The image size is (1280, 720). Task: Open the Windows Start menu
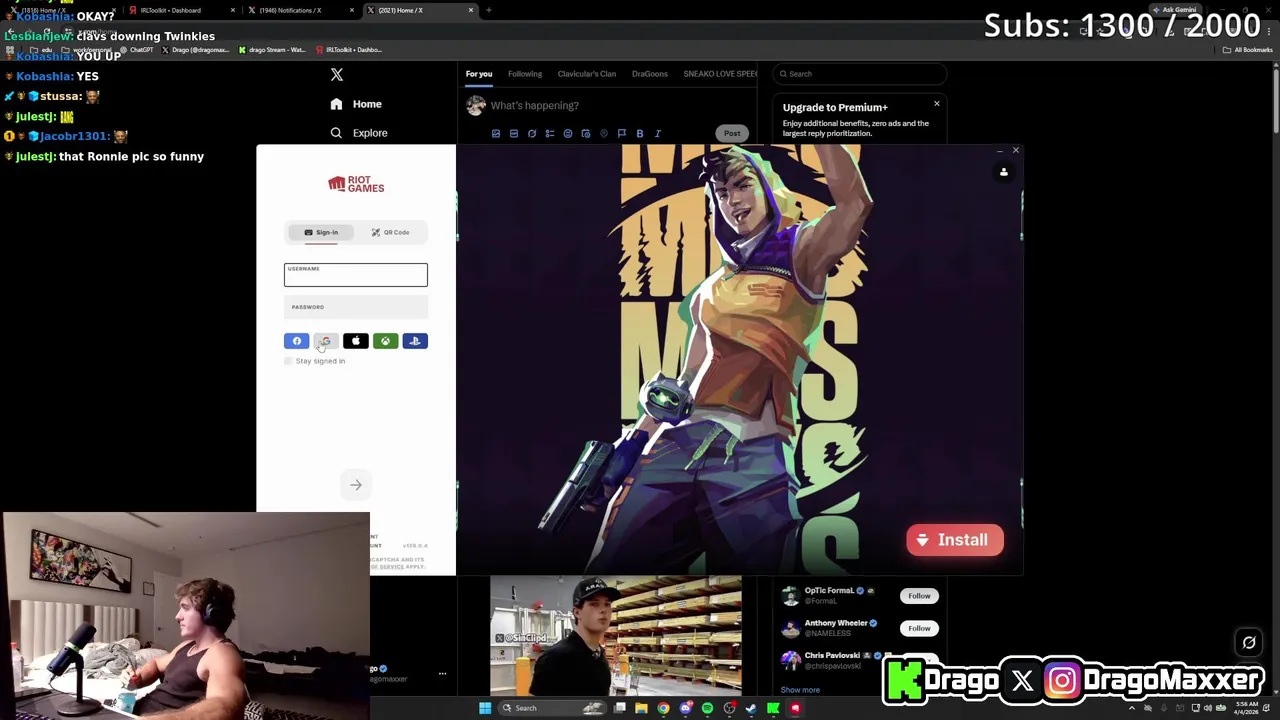point(485,708)
